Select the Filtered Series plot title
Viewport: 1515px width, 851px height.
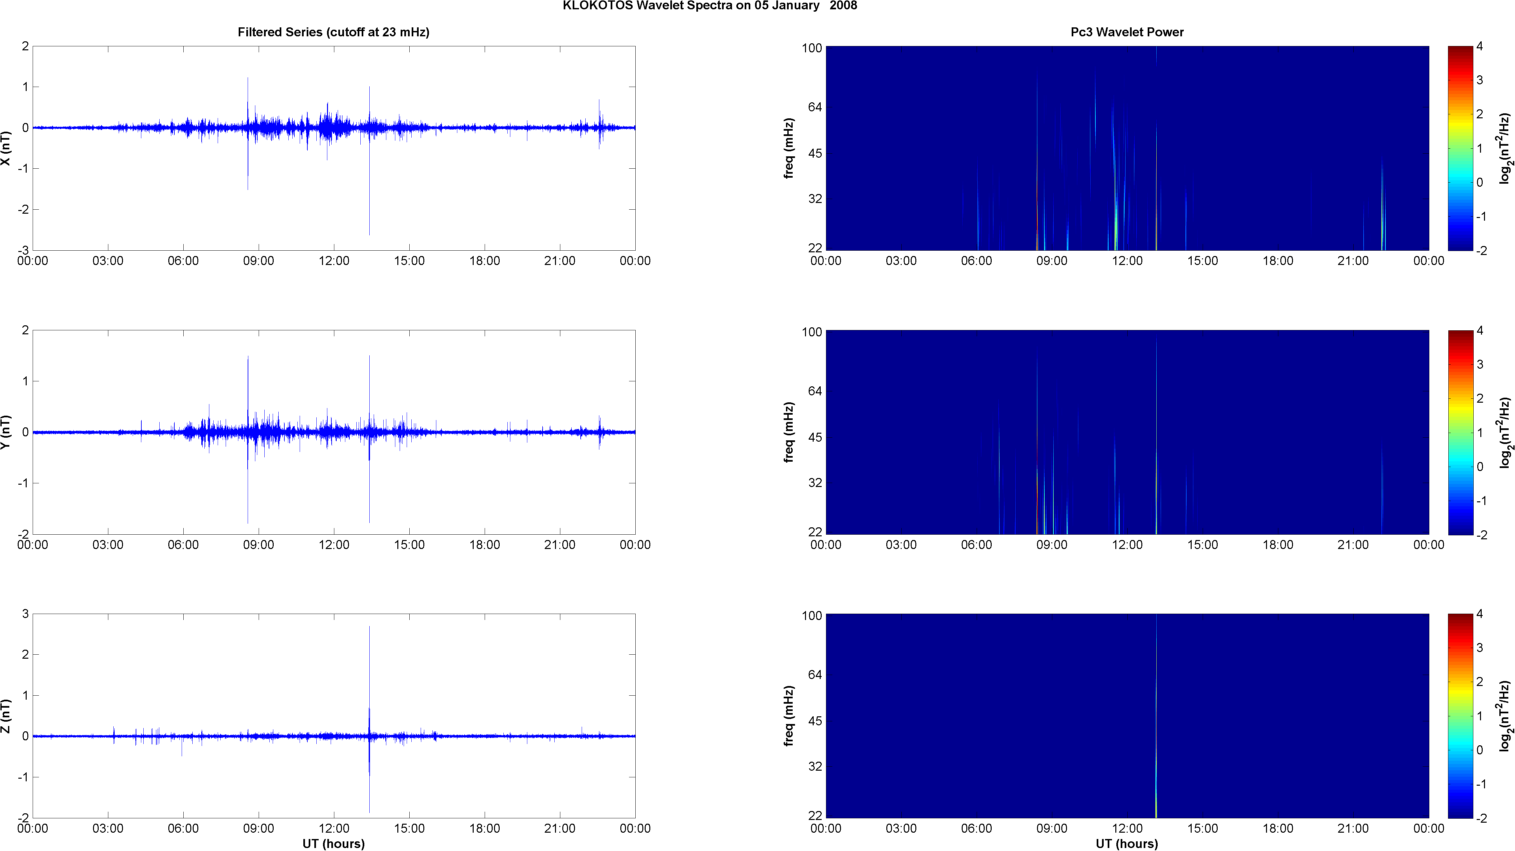[333, 32]
